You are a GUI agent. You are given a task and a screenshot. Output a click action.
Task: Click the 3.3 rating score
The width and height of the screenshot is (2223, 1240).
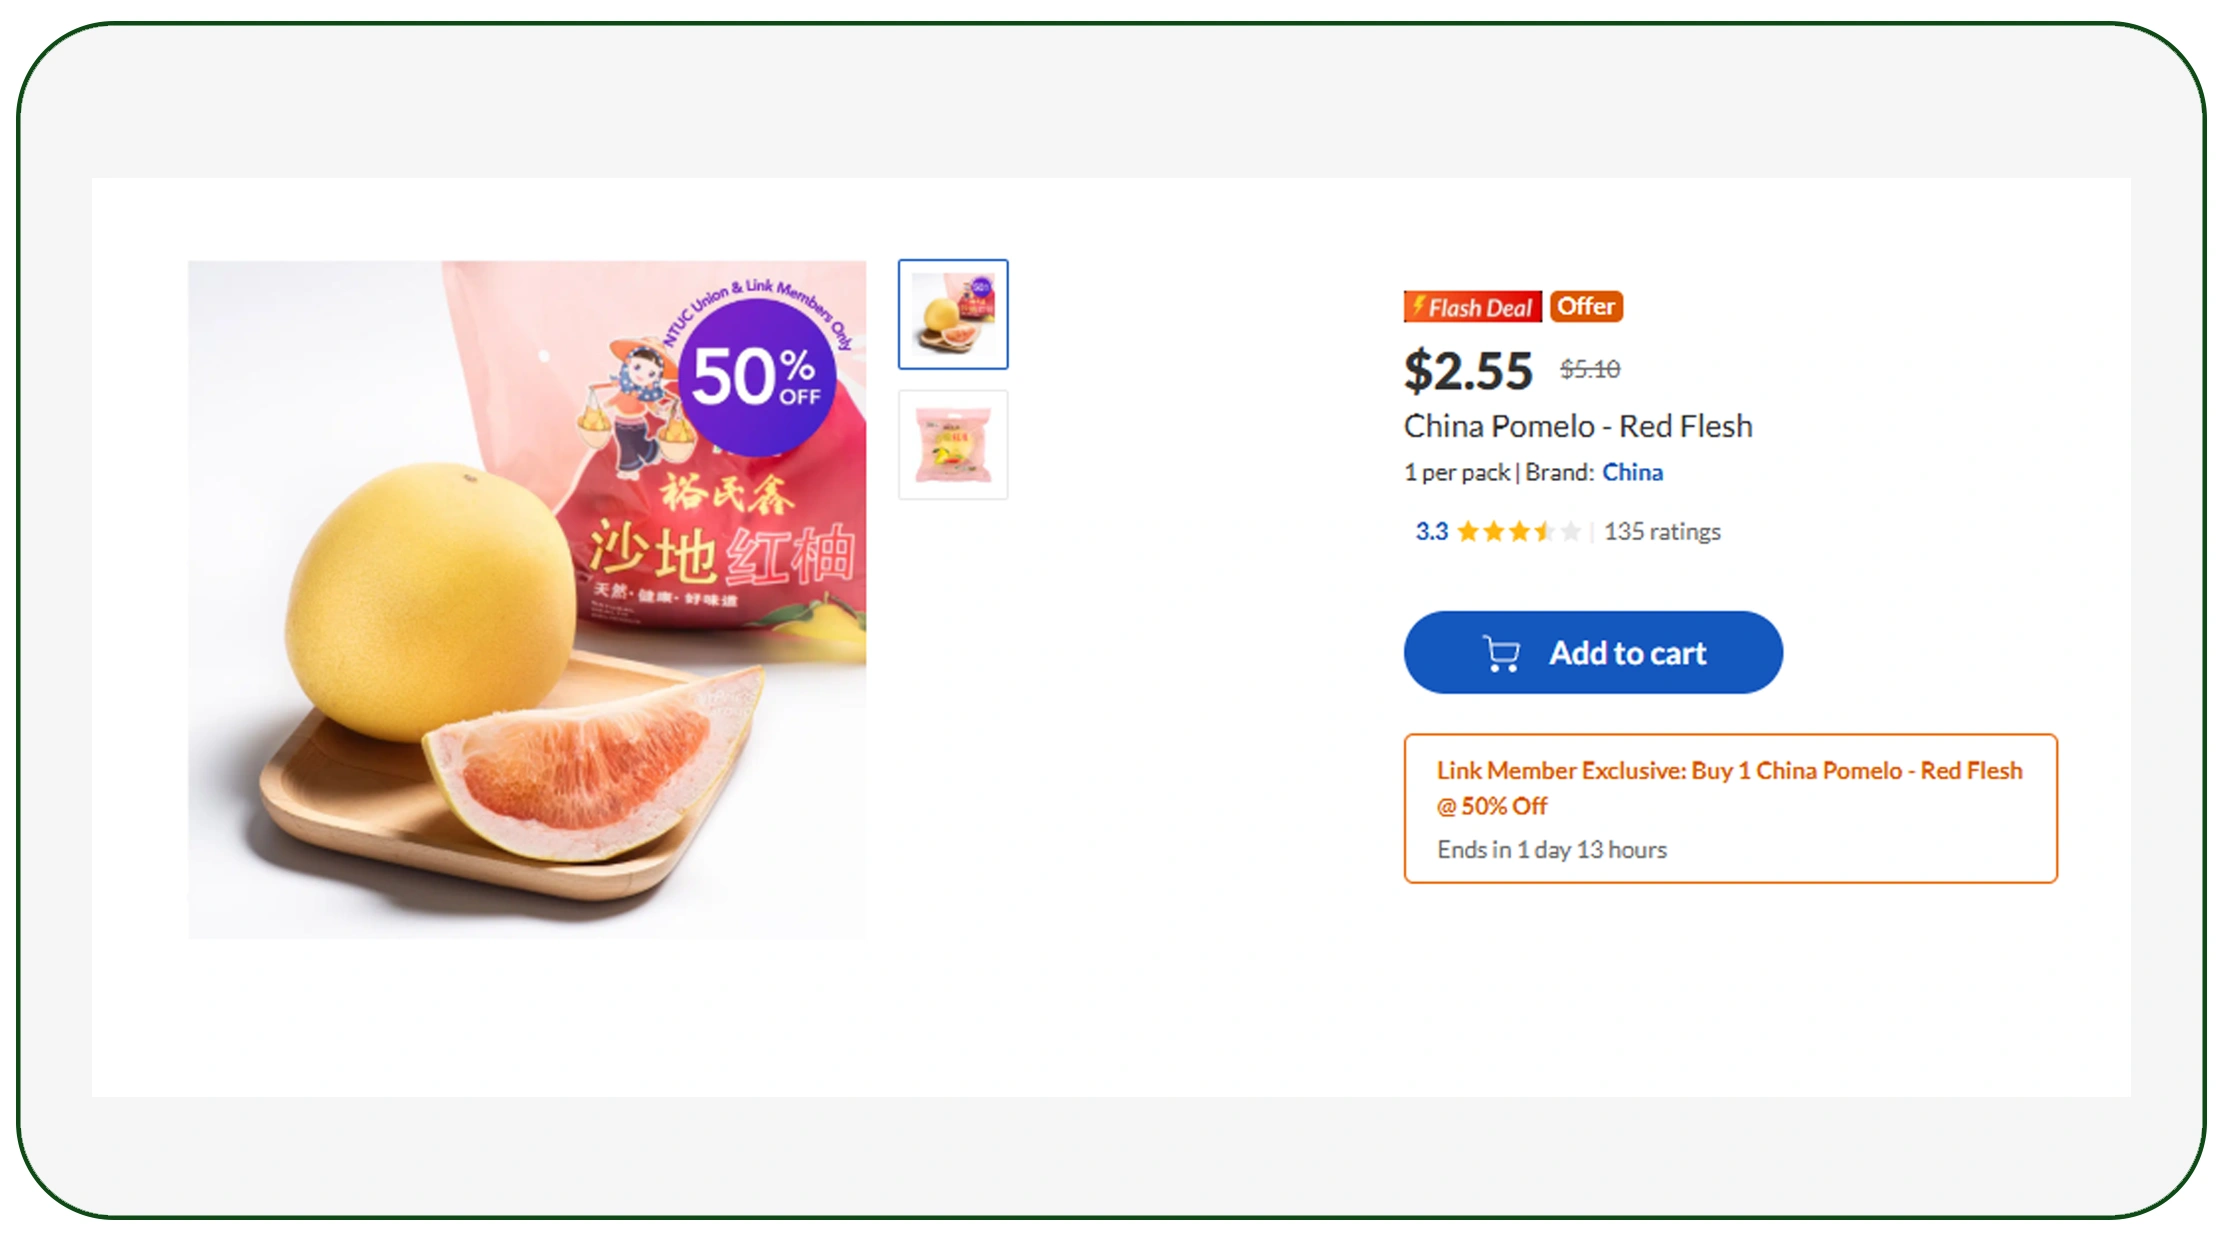click(x=1431, y=532)
